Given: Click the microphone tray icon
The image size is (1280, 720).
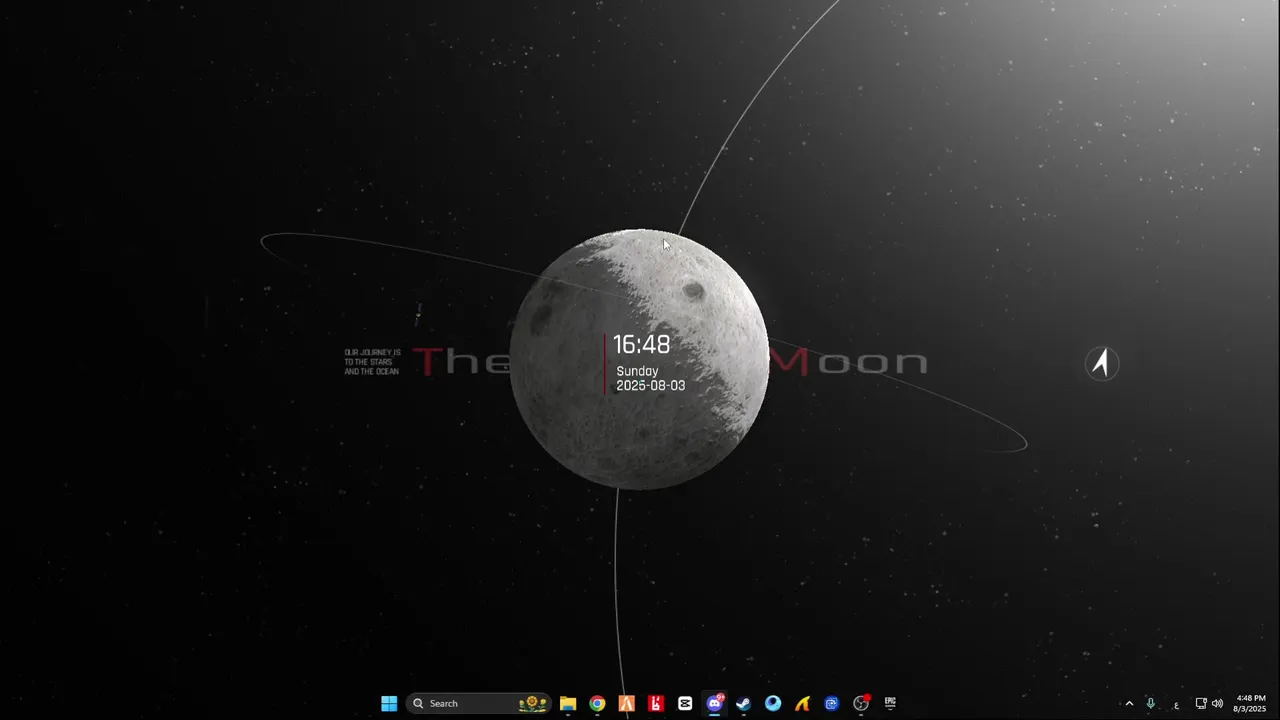Looking at the screenshot, I should click(1150, 703).
